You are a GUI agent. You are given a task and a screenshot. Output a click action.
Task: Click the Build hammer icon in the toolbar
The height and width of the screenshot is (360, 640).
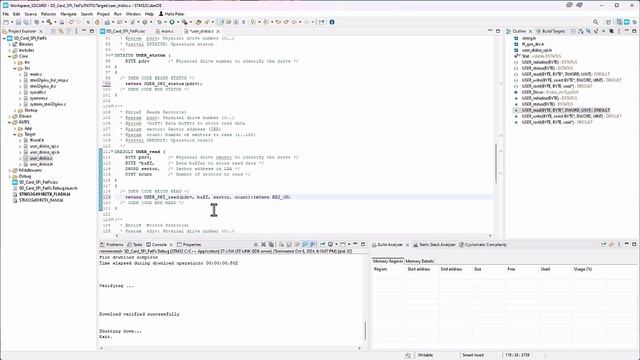(x=49, y=22)
